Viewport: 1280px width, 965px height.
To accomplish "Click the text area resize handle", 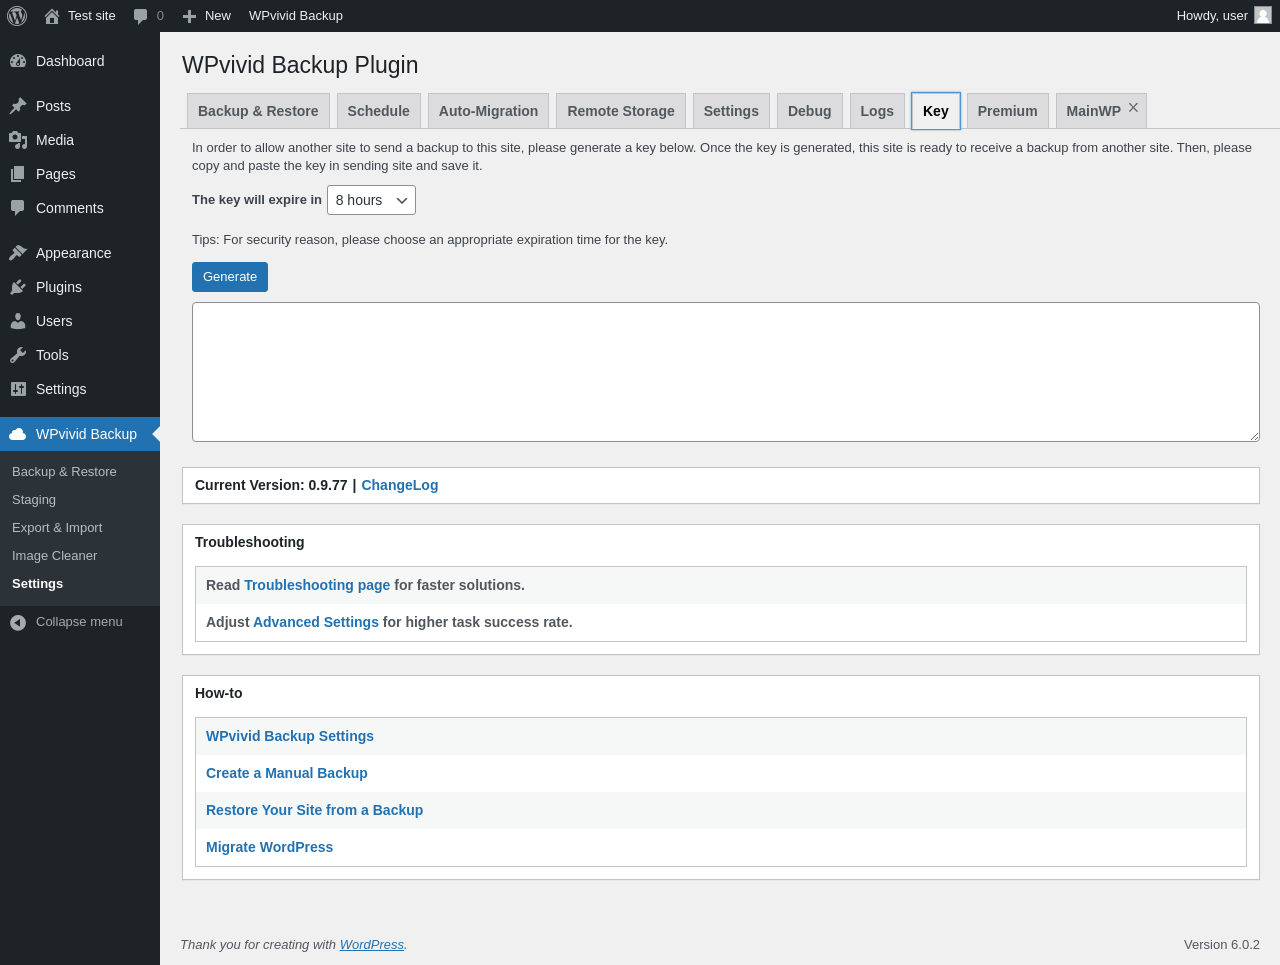I will tap(1254, 436).
